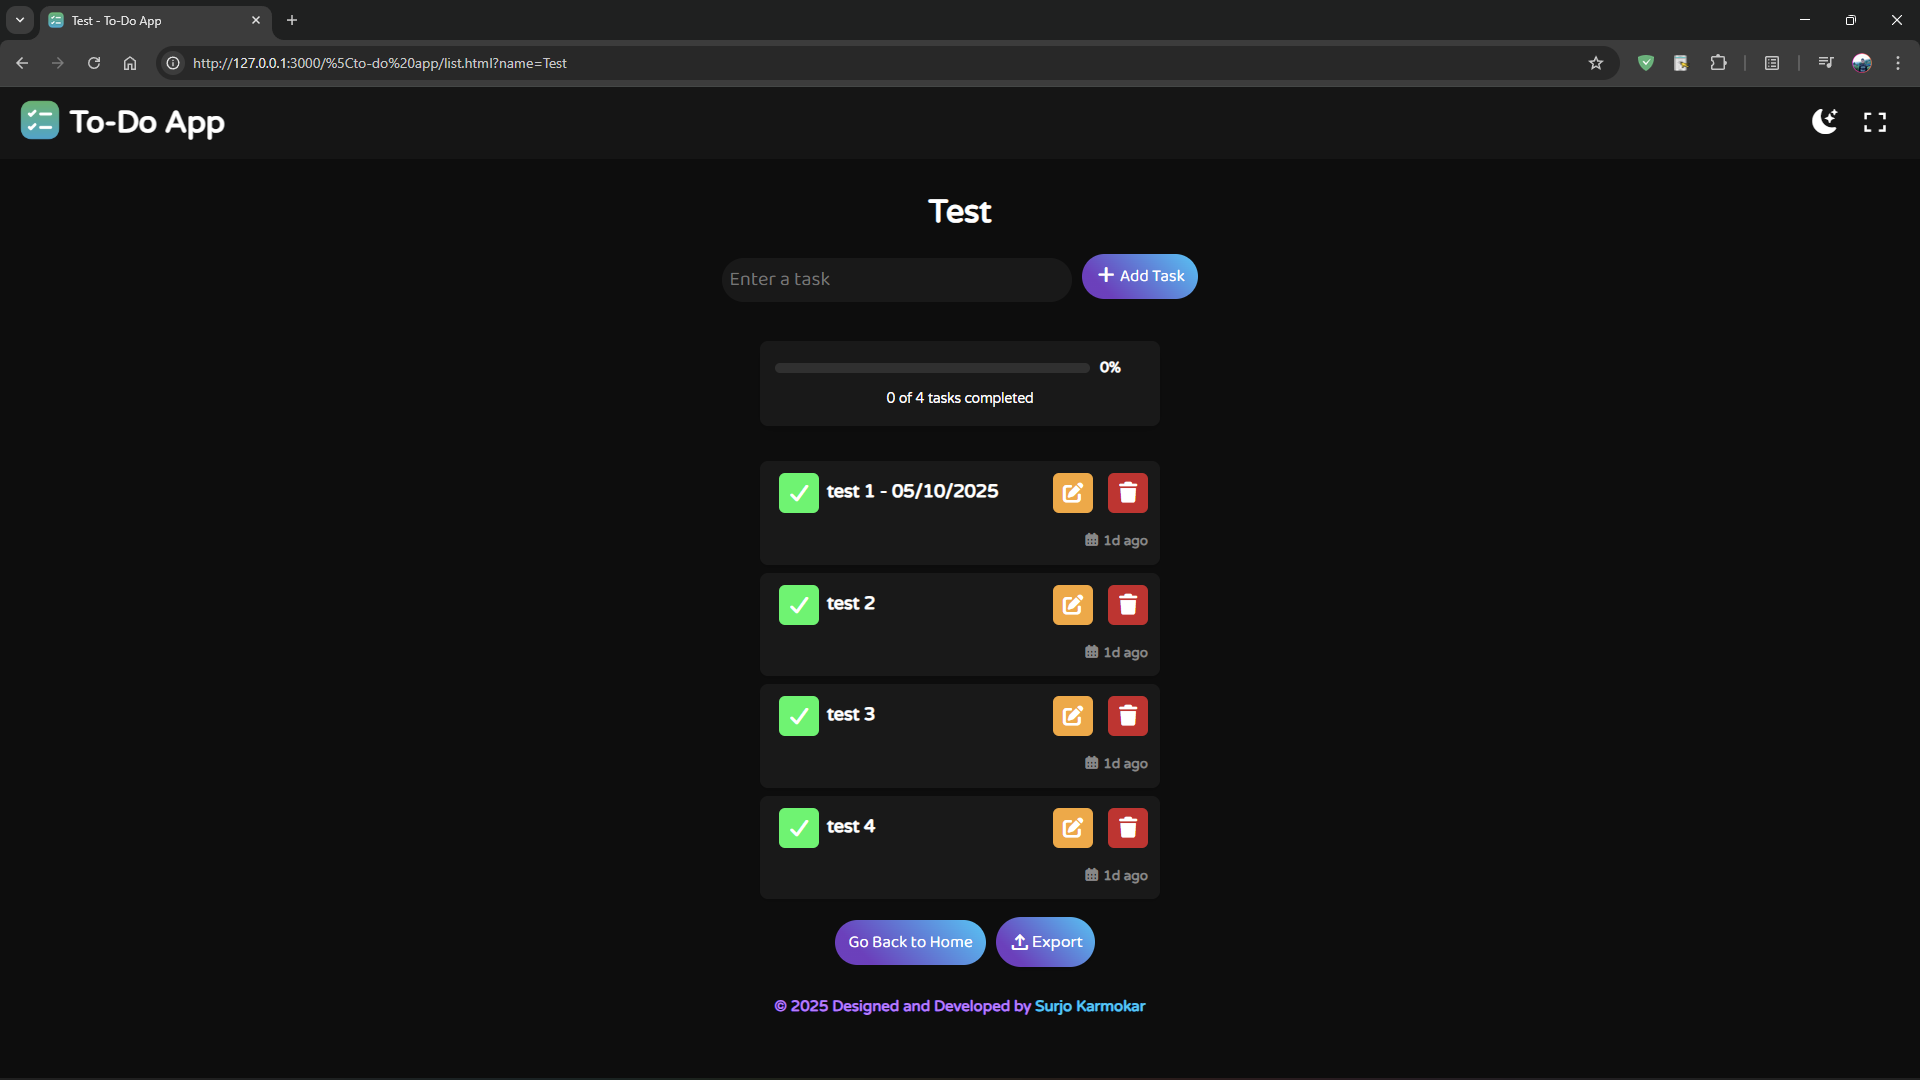This screenshot has height=1080, width=1920.
Task: Bookmark this page with star icon
Action: (x=1596, y=63)
